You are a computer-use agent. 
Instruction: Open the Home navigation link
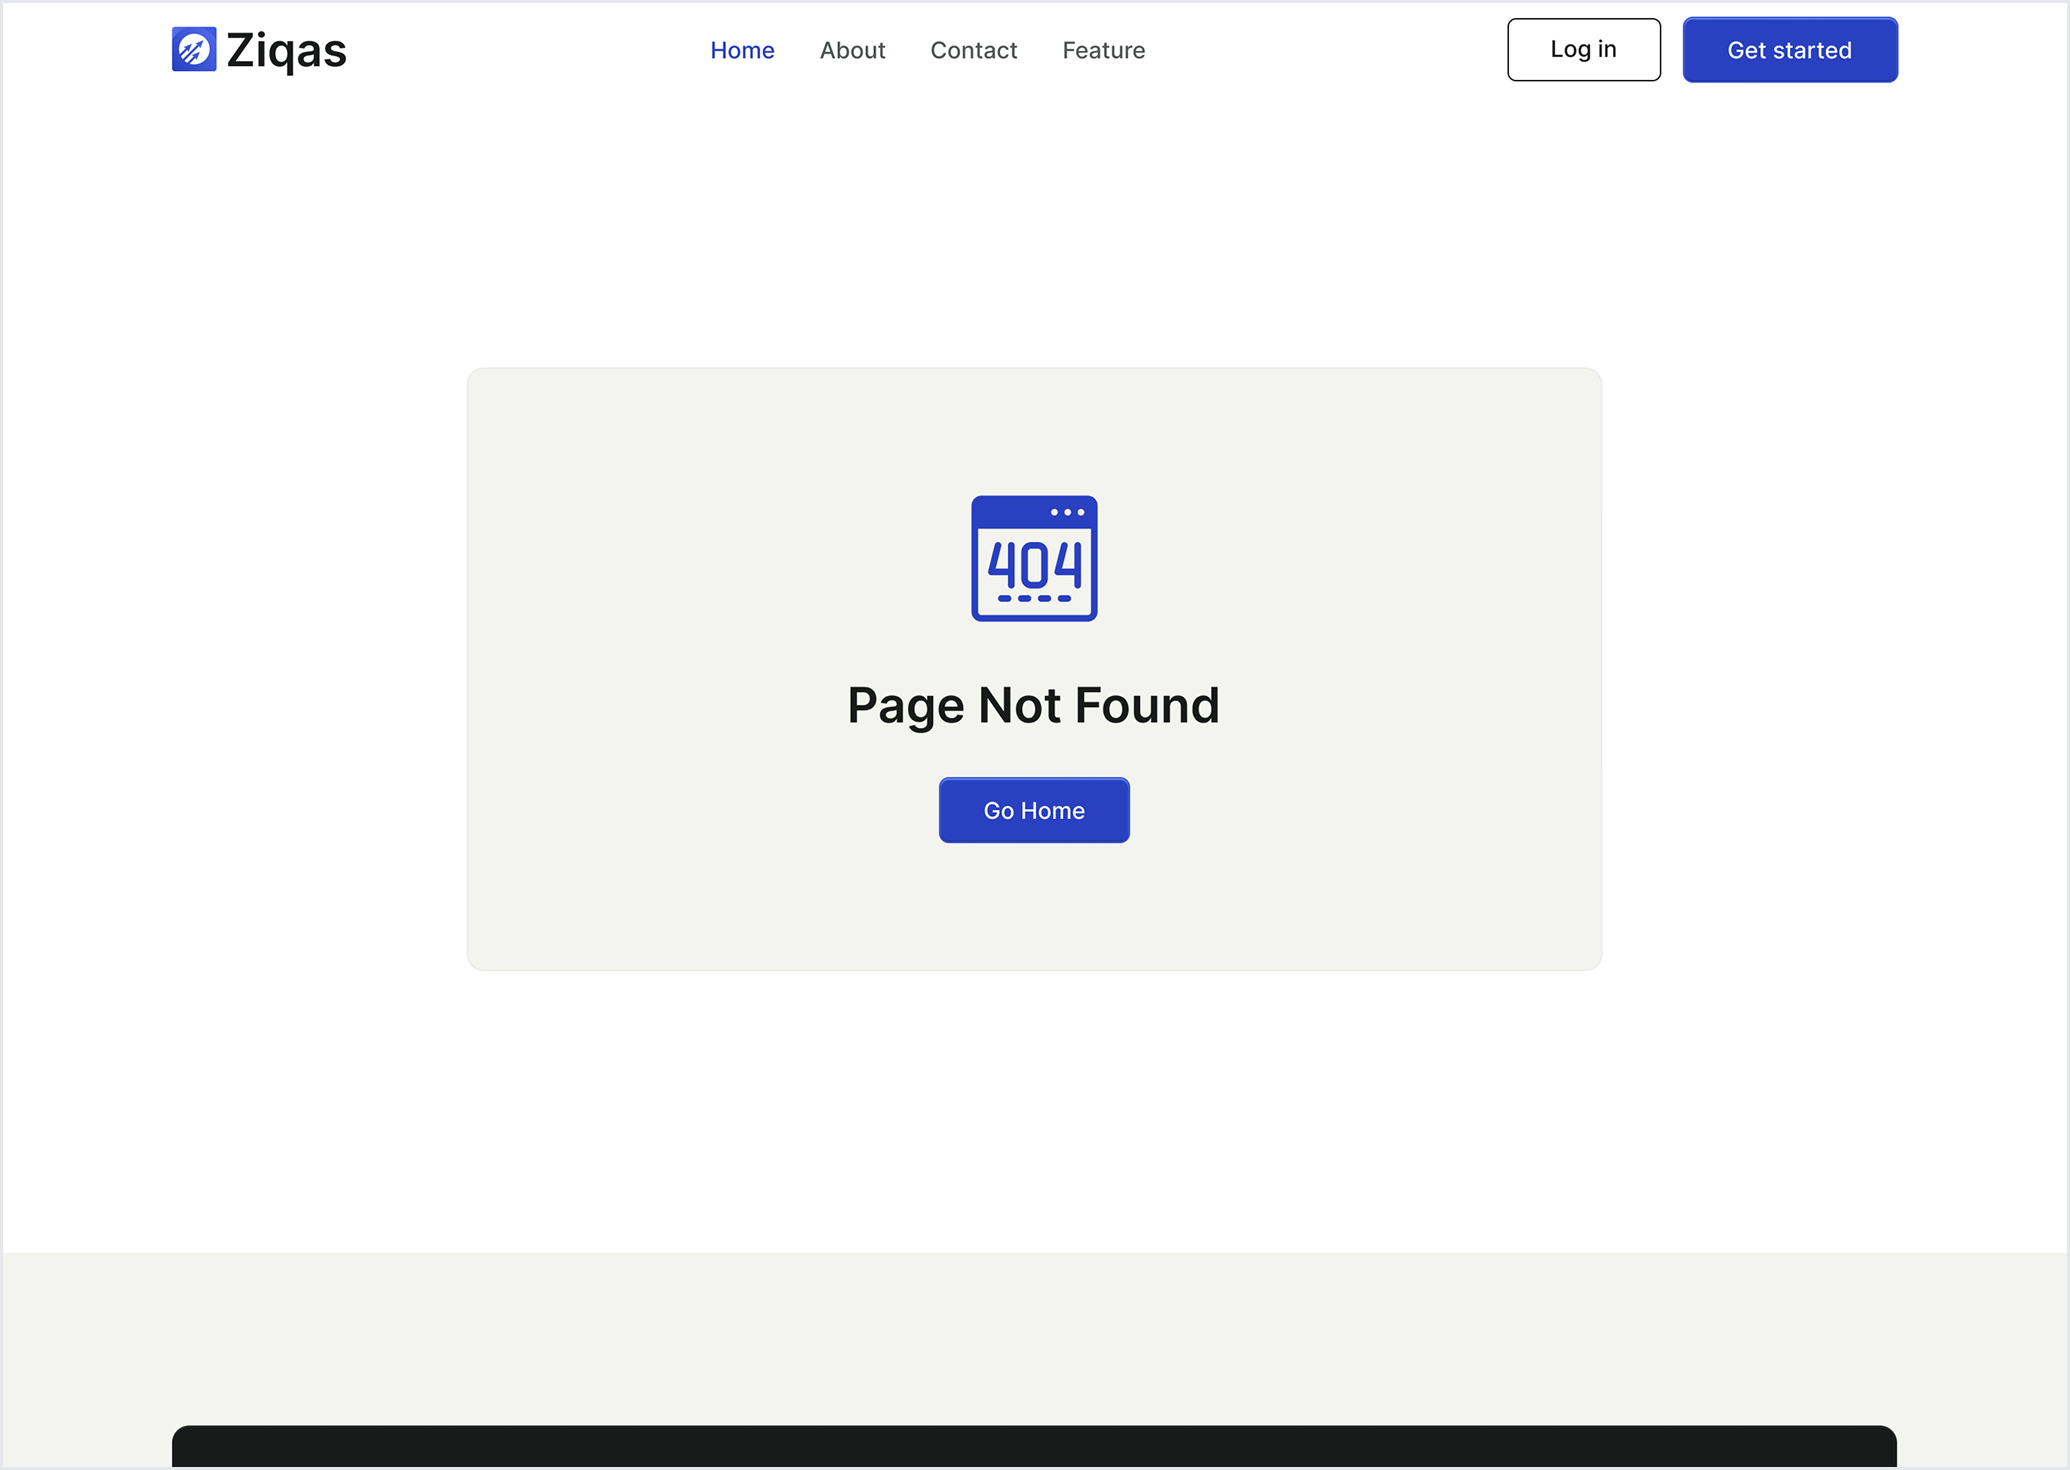(742, 50)
